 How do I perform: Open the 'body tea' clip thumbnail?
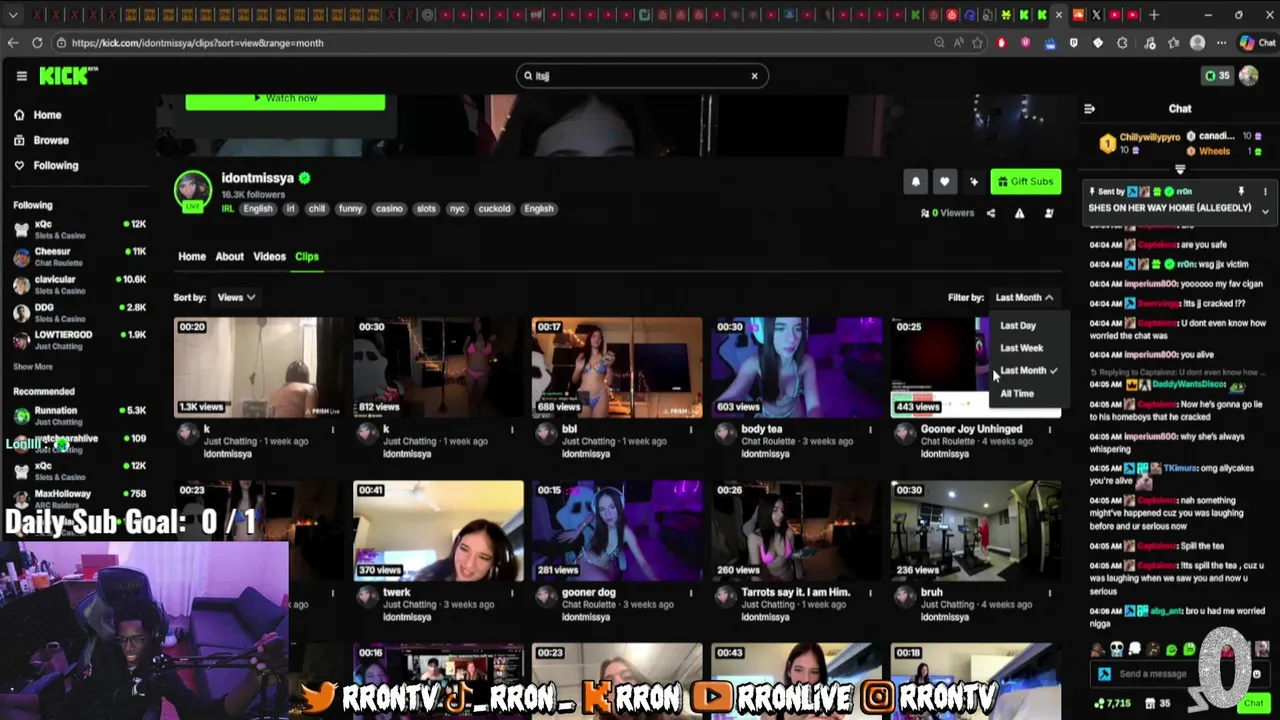[x=797, y=367]
